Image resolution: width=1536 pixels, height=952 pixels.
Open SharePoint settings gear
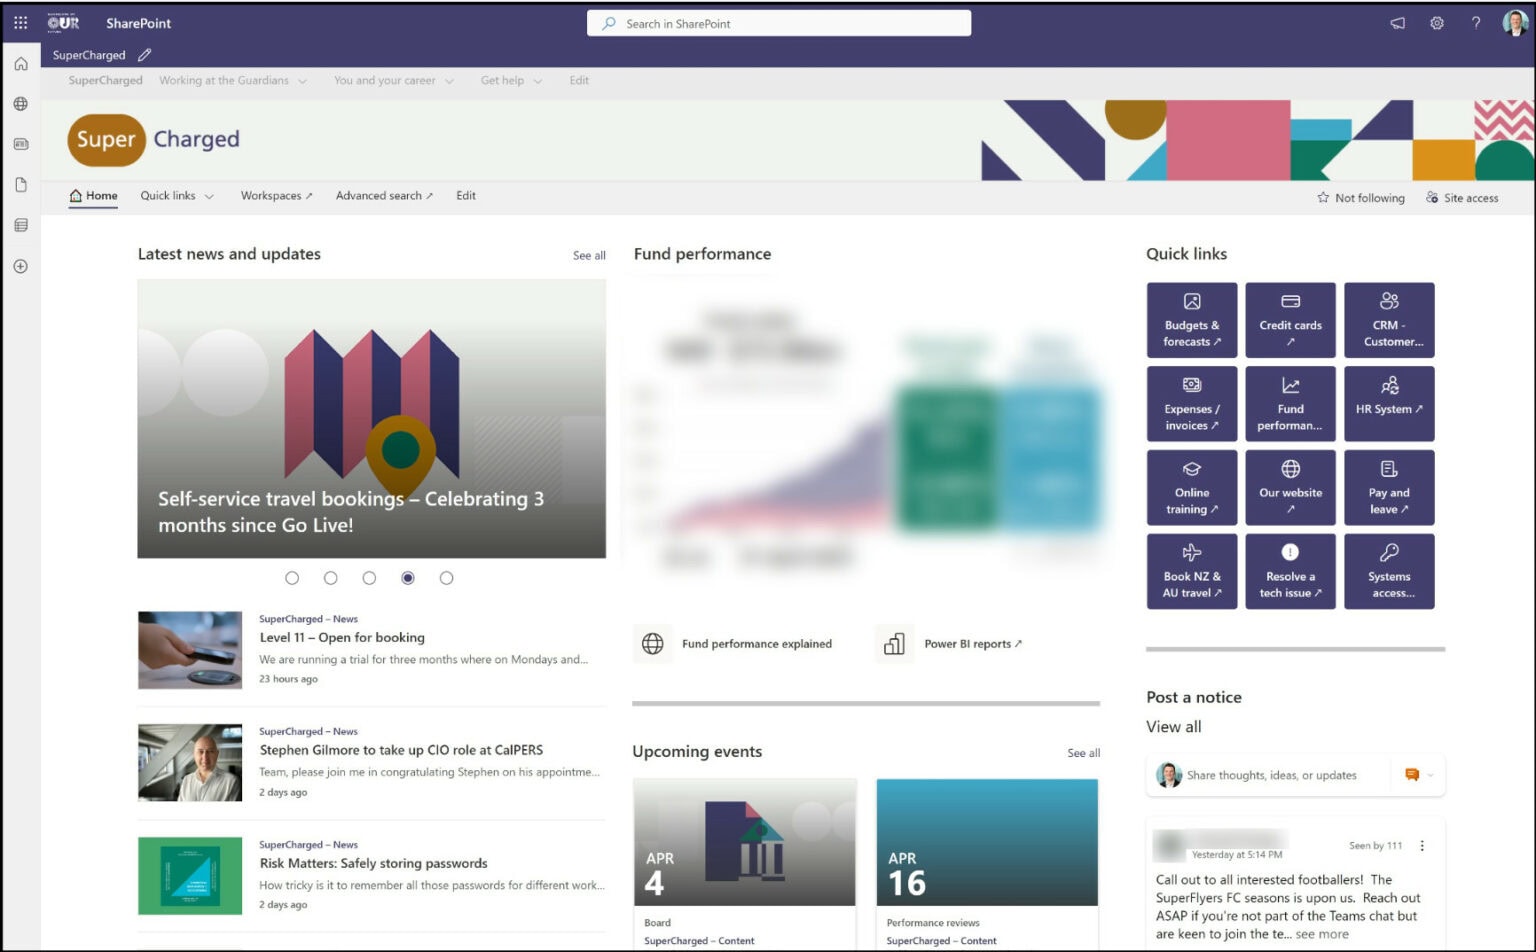point(1437,22)
